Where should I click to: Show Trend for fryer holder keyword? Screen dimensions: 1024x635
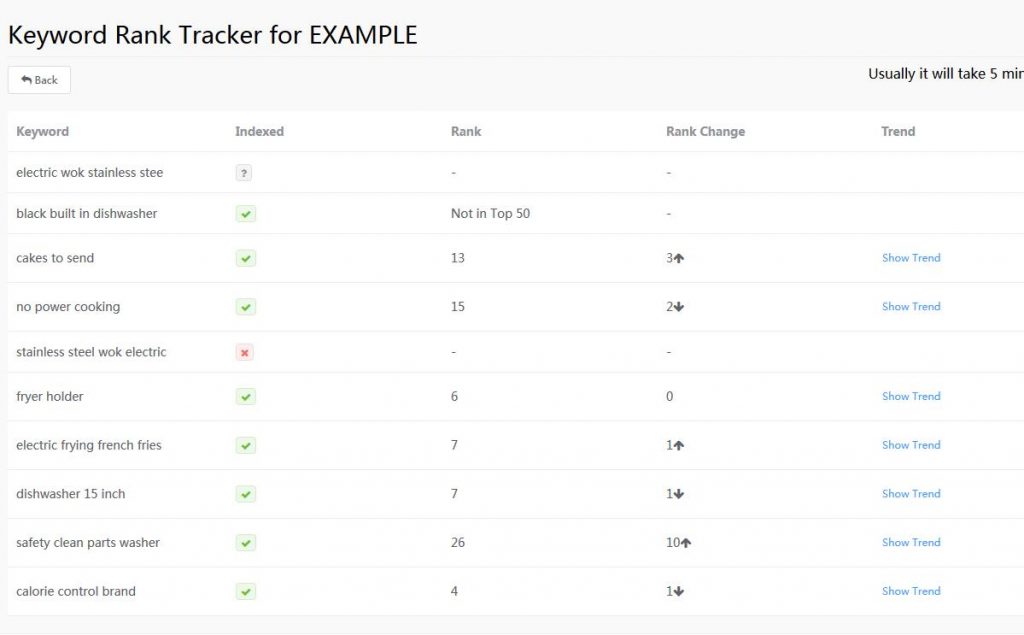[x=911, y=397]
